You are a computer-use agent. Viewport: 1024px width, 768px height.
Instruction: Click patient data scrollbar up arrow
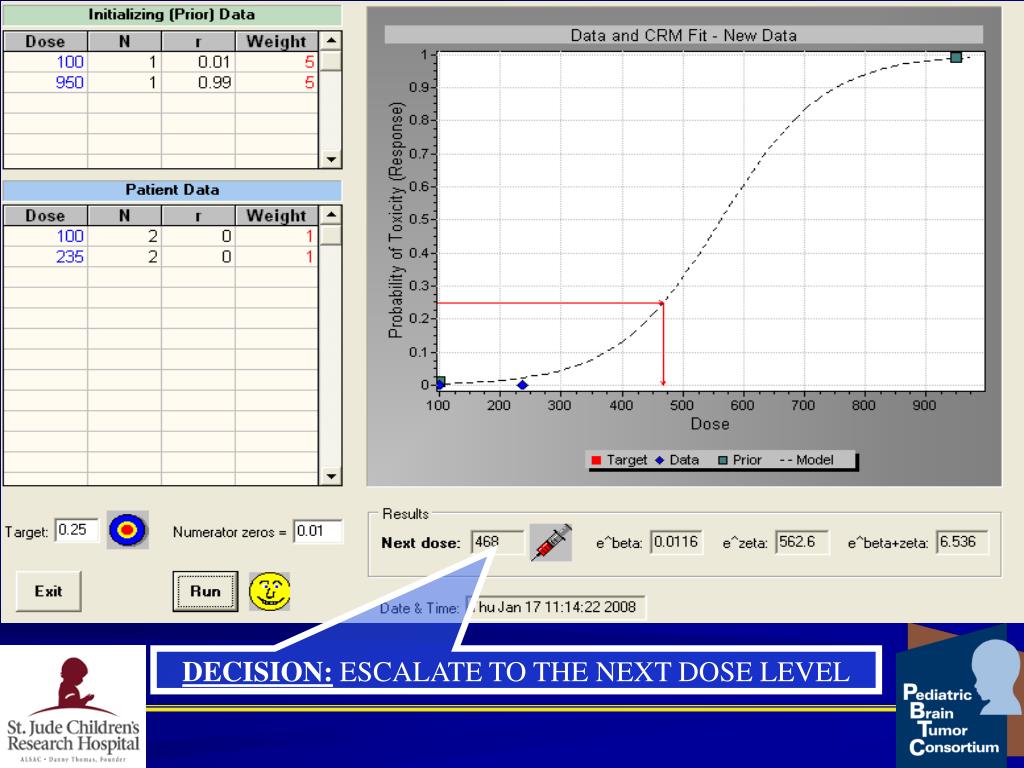tap(331, 215)
